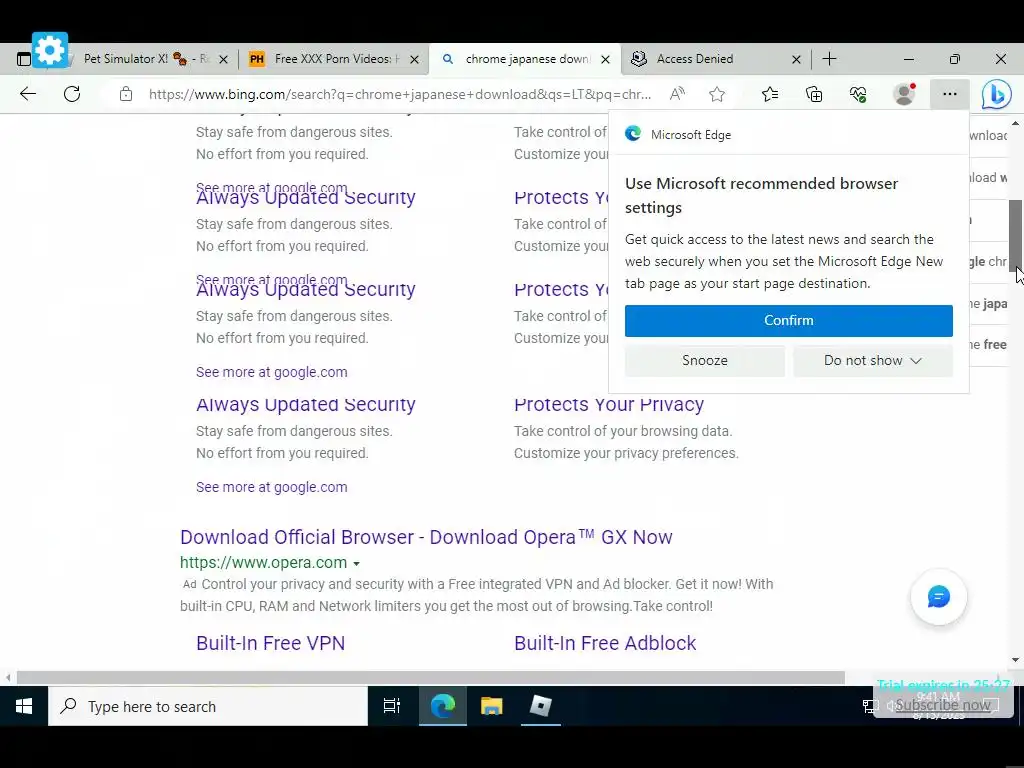Close the Access Denied tab
Image resolution: width=1024 pixels, height=768 pixels.
click(796, 59)
